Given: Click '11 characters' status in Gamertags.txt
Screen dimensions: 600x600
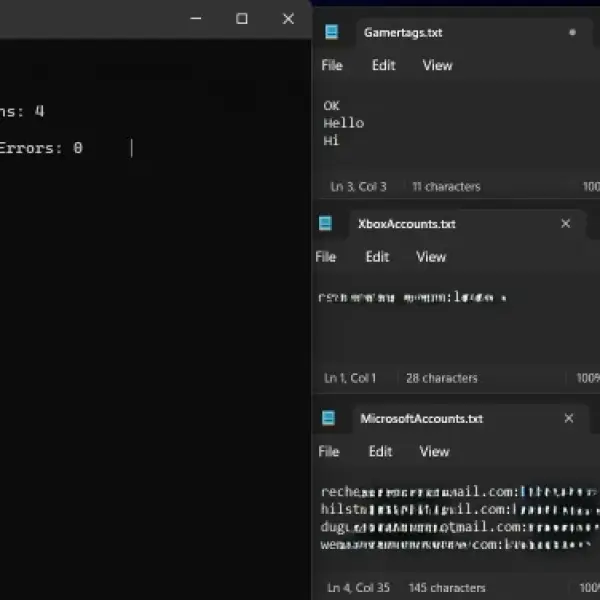Looking at the screenshot, I should click(446, 187).
